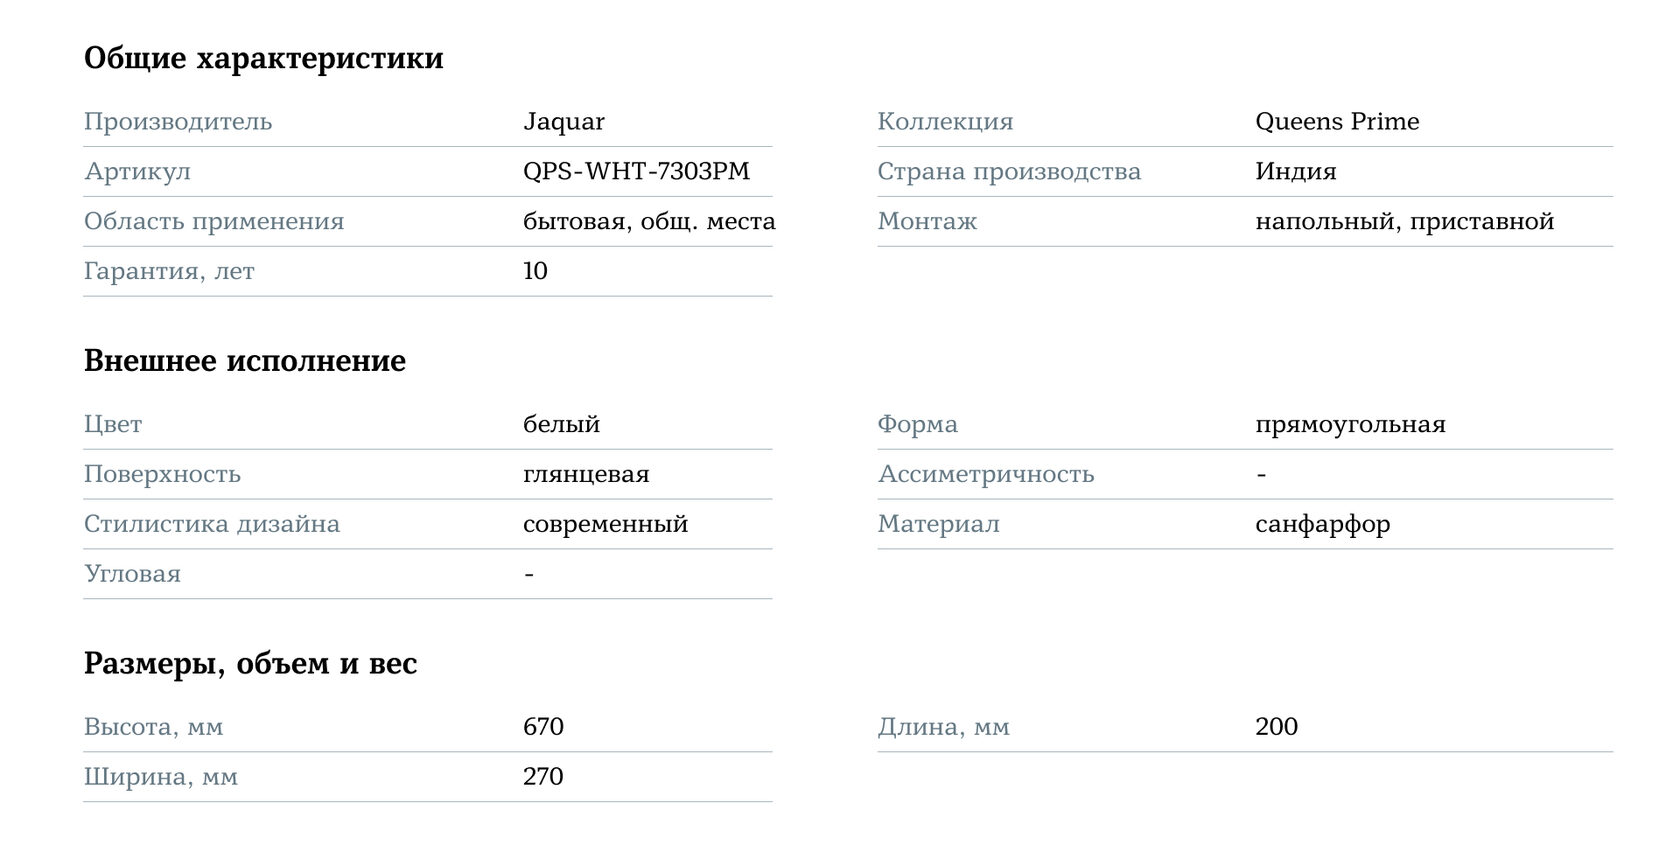This screenshot has width=1680, height=852.
Task: Click the manufacturer value "Jaquar"
Action: pyautogui.click(x=563, y=122)
